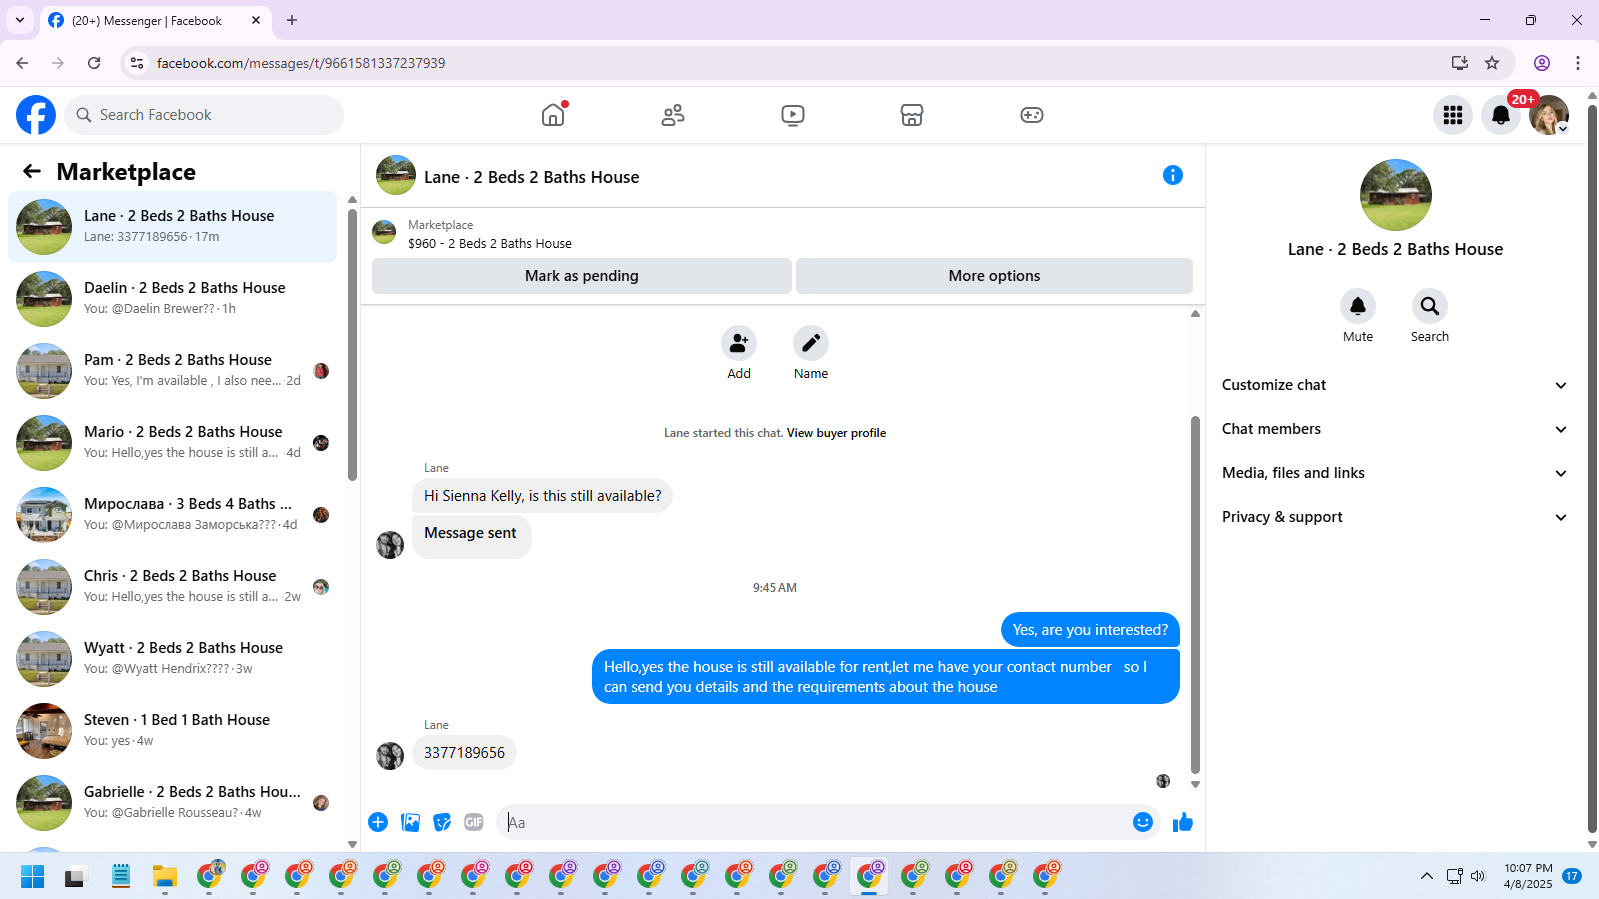Image resolution: width=1599 pixels, height=899 pixels.
Task: Open the apps grid menu icon
Action: point(1453,115)
